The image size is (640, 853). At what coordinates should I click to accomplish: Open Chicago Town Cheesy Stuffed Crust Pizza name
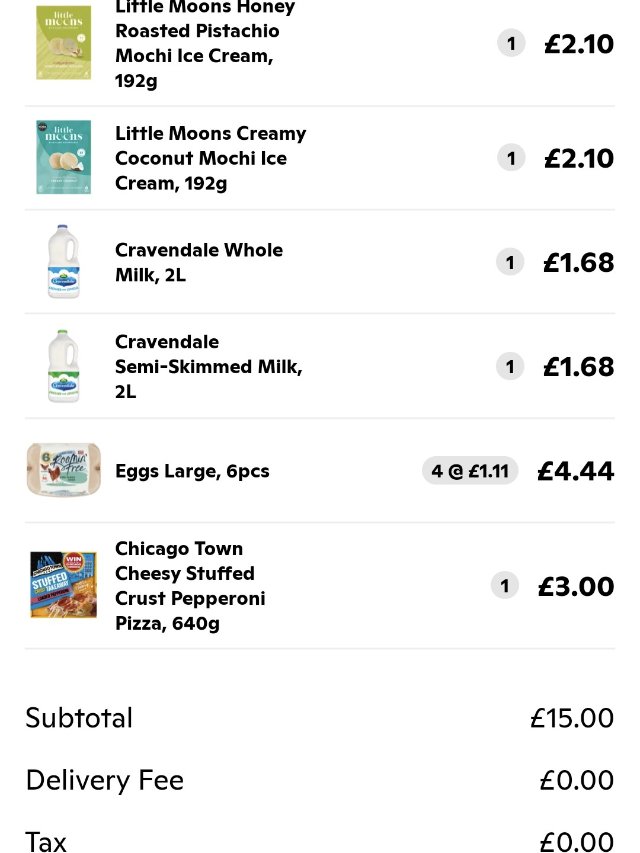click(190, 586)
